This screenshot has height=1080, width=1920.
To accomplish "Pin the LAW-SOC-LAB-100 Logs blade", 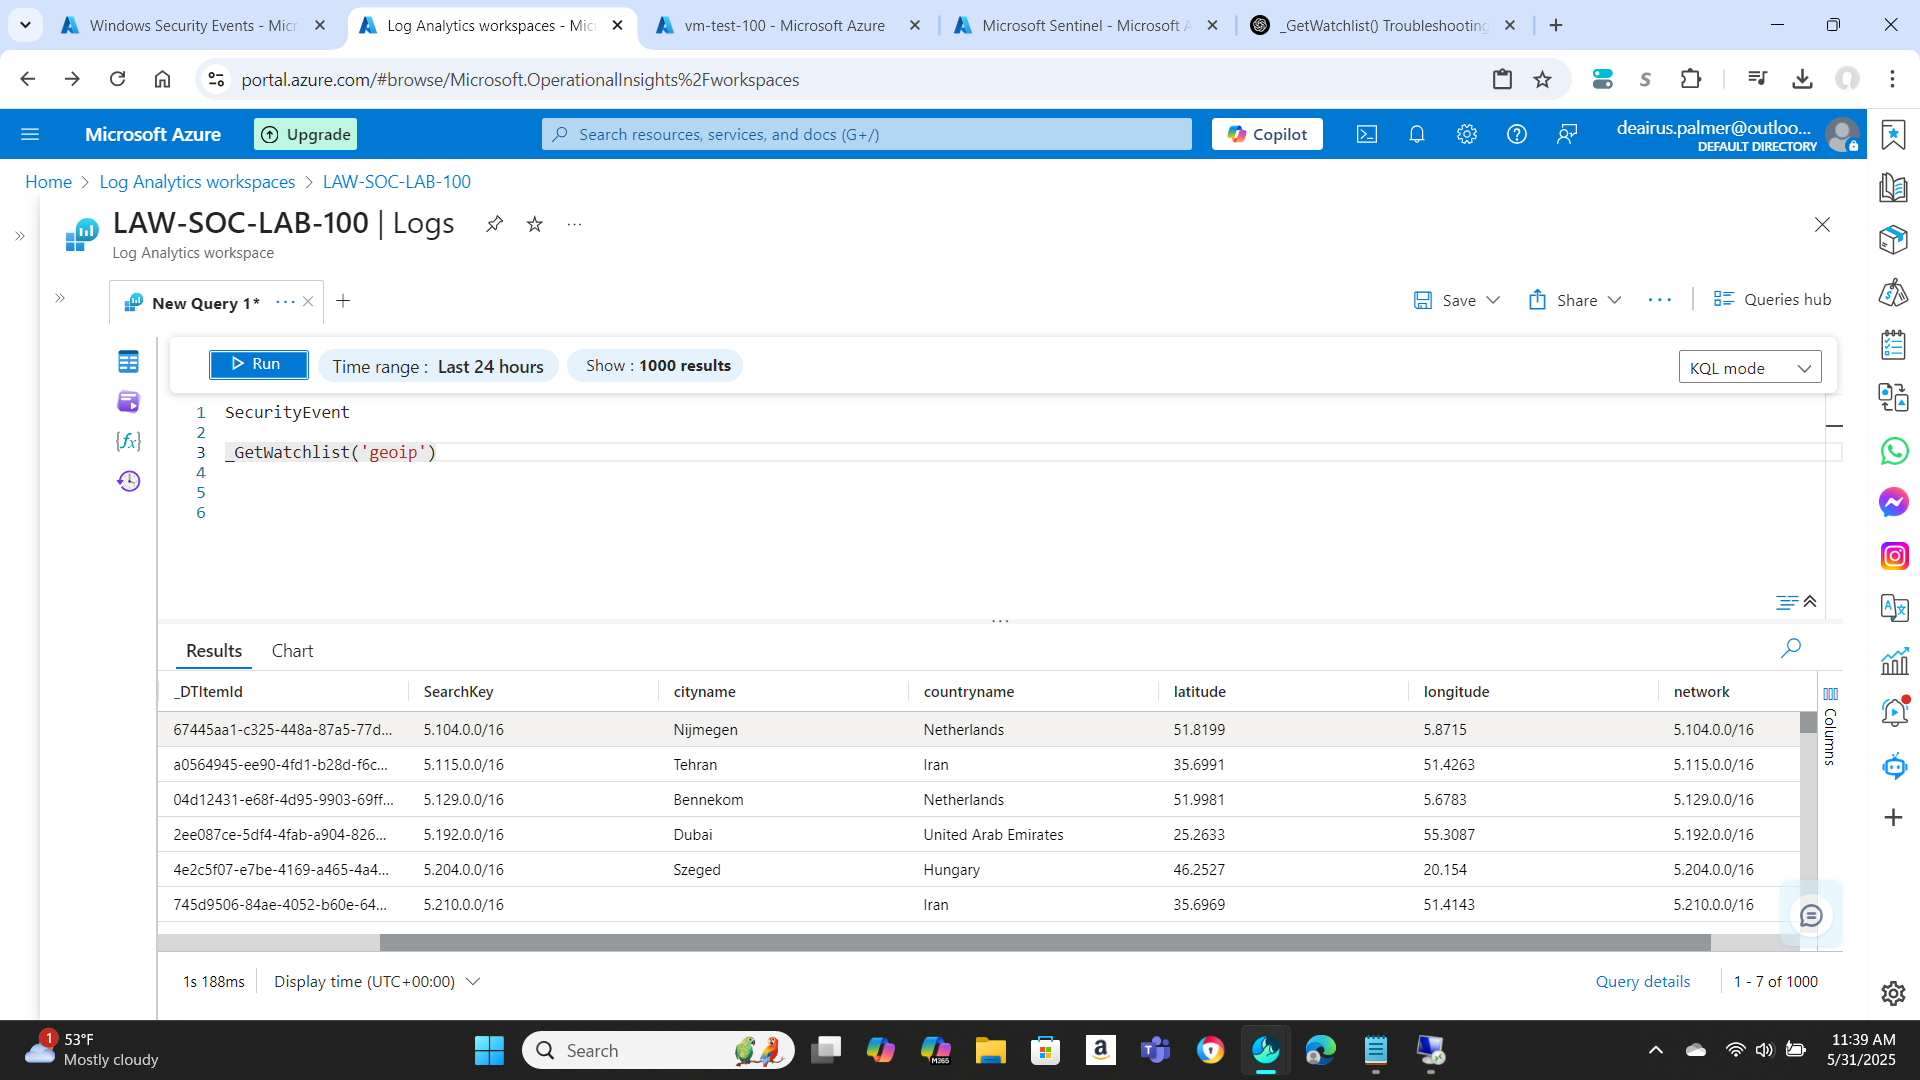I will [x=494, y=224].
